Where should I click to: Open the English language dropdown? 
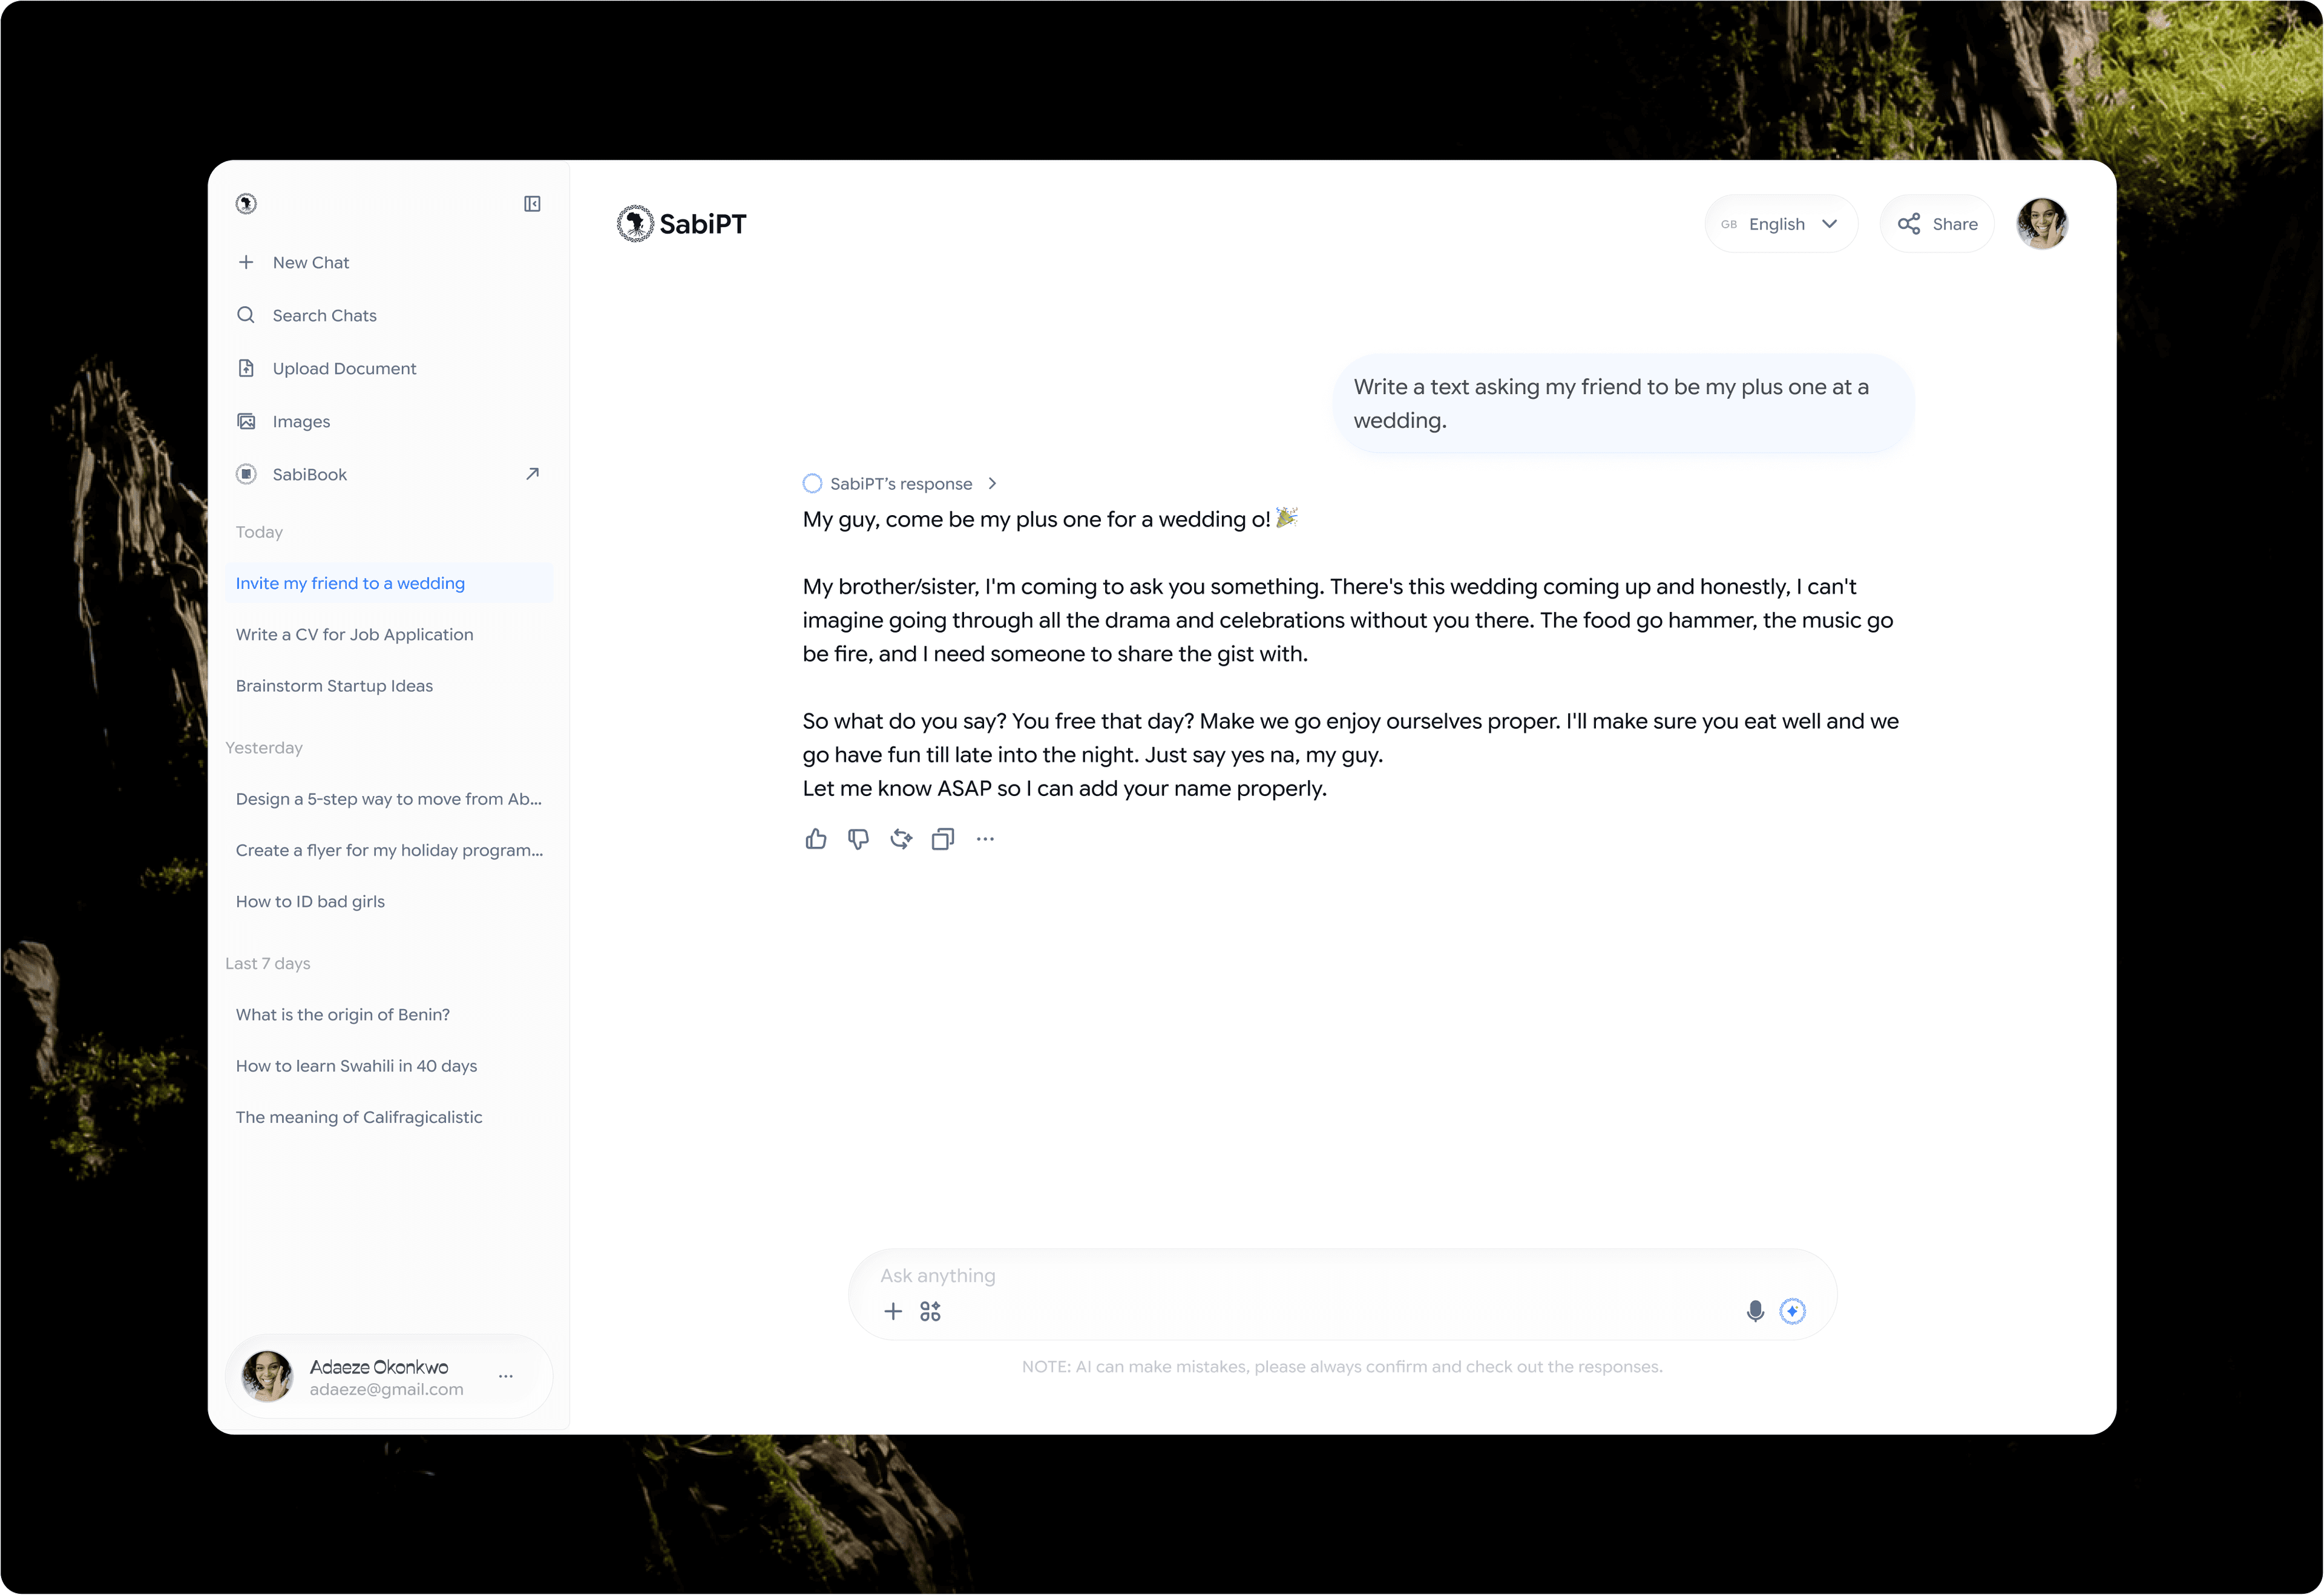1781,224
